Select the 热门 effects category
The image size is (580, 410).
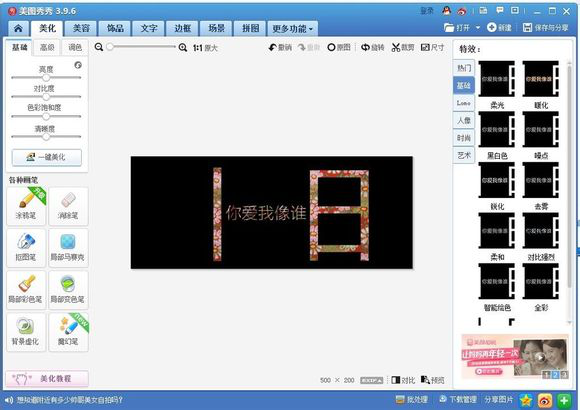464,68
